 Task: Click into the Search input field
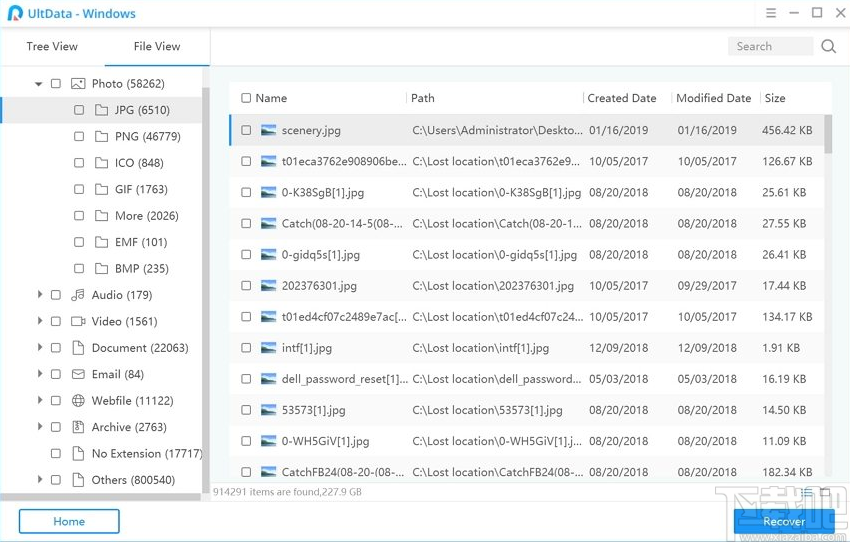tap(770, 46)
